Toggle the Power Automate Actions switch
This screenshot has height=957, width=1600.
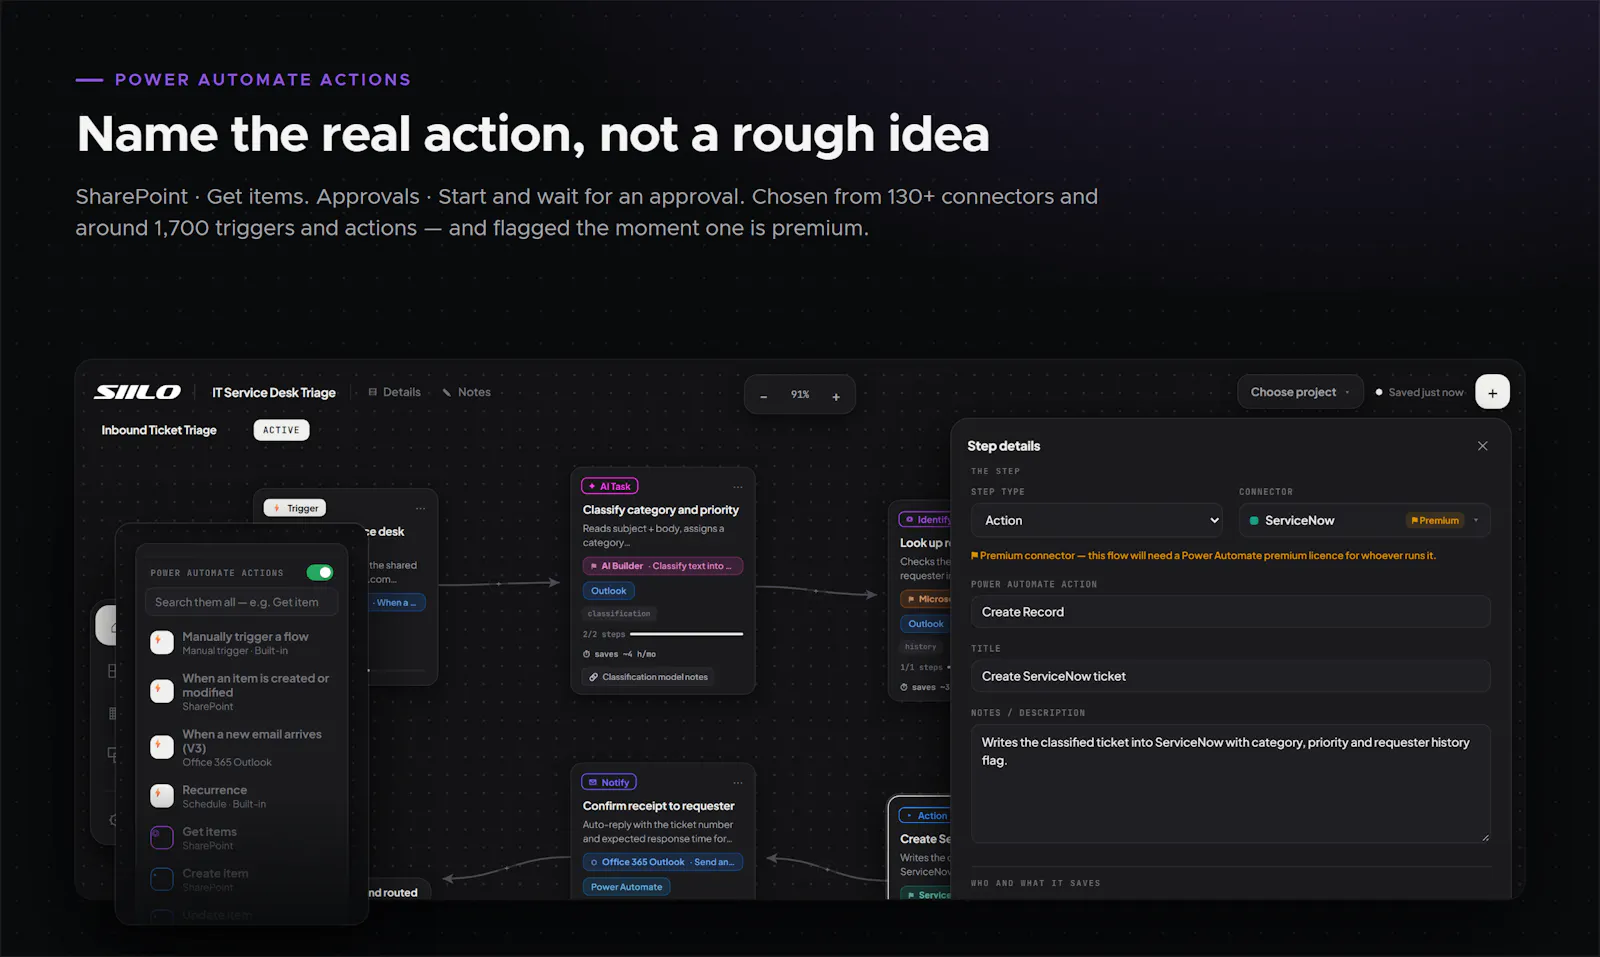[320, 572]
